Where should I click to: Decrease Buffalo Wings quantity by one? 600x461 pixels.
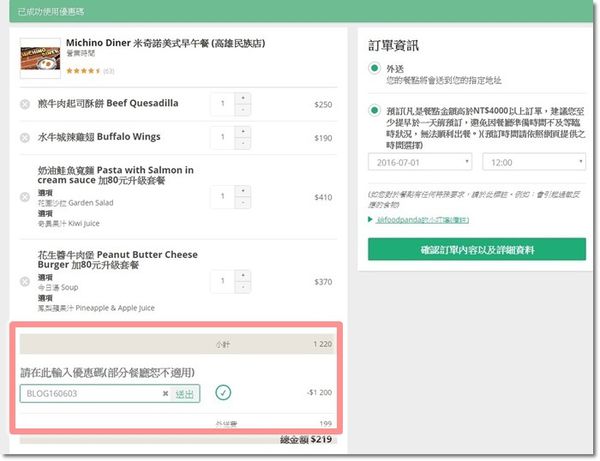(x=244, y=142)
